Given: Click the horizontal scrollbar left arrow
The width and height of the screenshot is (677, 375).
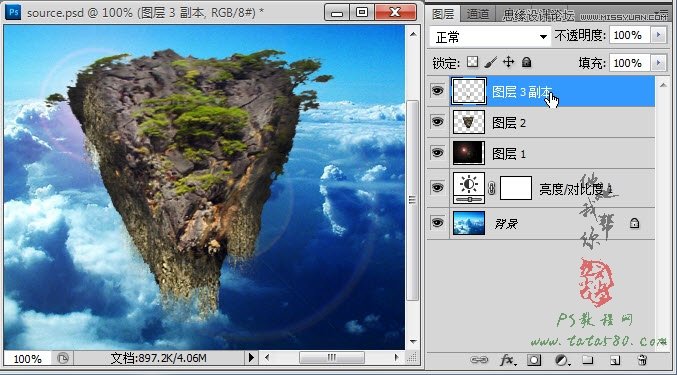Looking at the screenshot, I should click(x=267, y=357).
